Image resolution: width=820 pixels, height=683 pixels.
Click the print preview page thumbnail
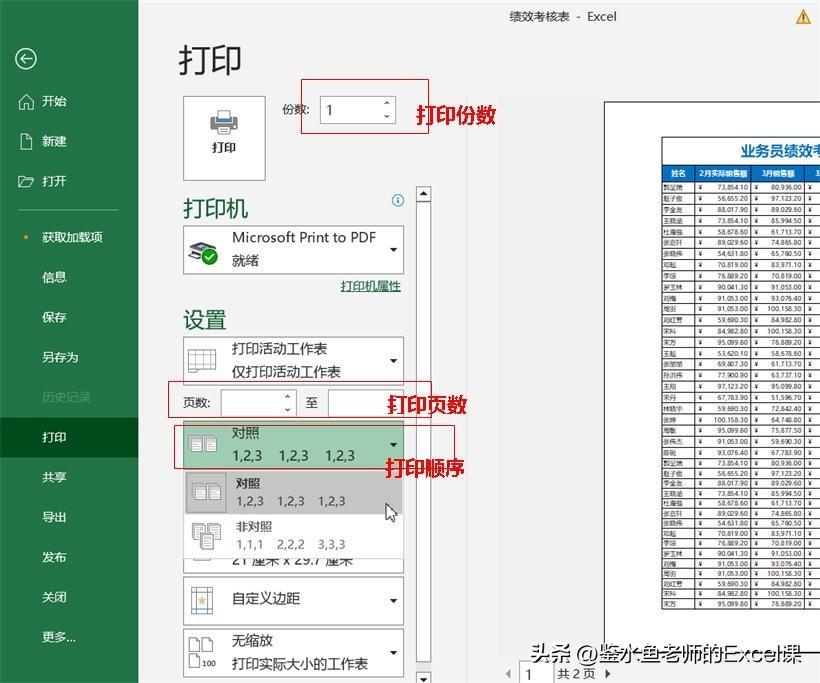click(712, 378)
